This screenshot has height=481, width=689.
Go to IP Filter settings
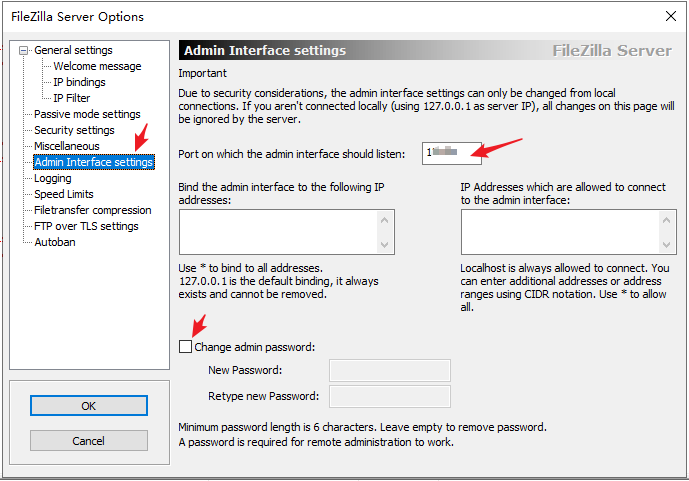click(x=72, y=98)
